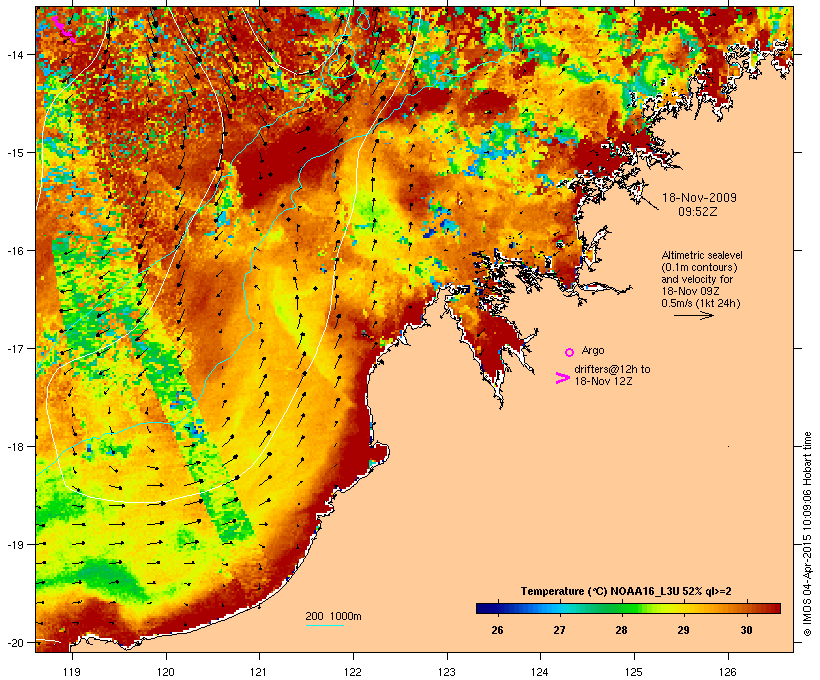The image size is (820, 680).
Task: Click the magenta drifter track near 119°E
Action: (64, 29)
